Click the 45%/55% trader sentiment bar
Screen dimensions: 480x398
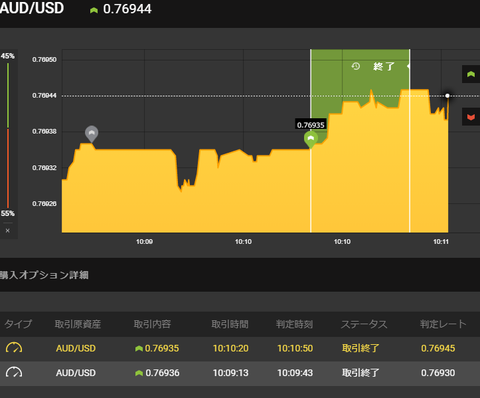(8, 135)
